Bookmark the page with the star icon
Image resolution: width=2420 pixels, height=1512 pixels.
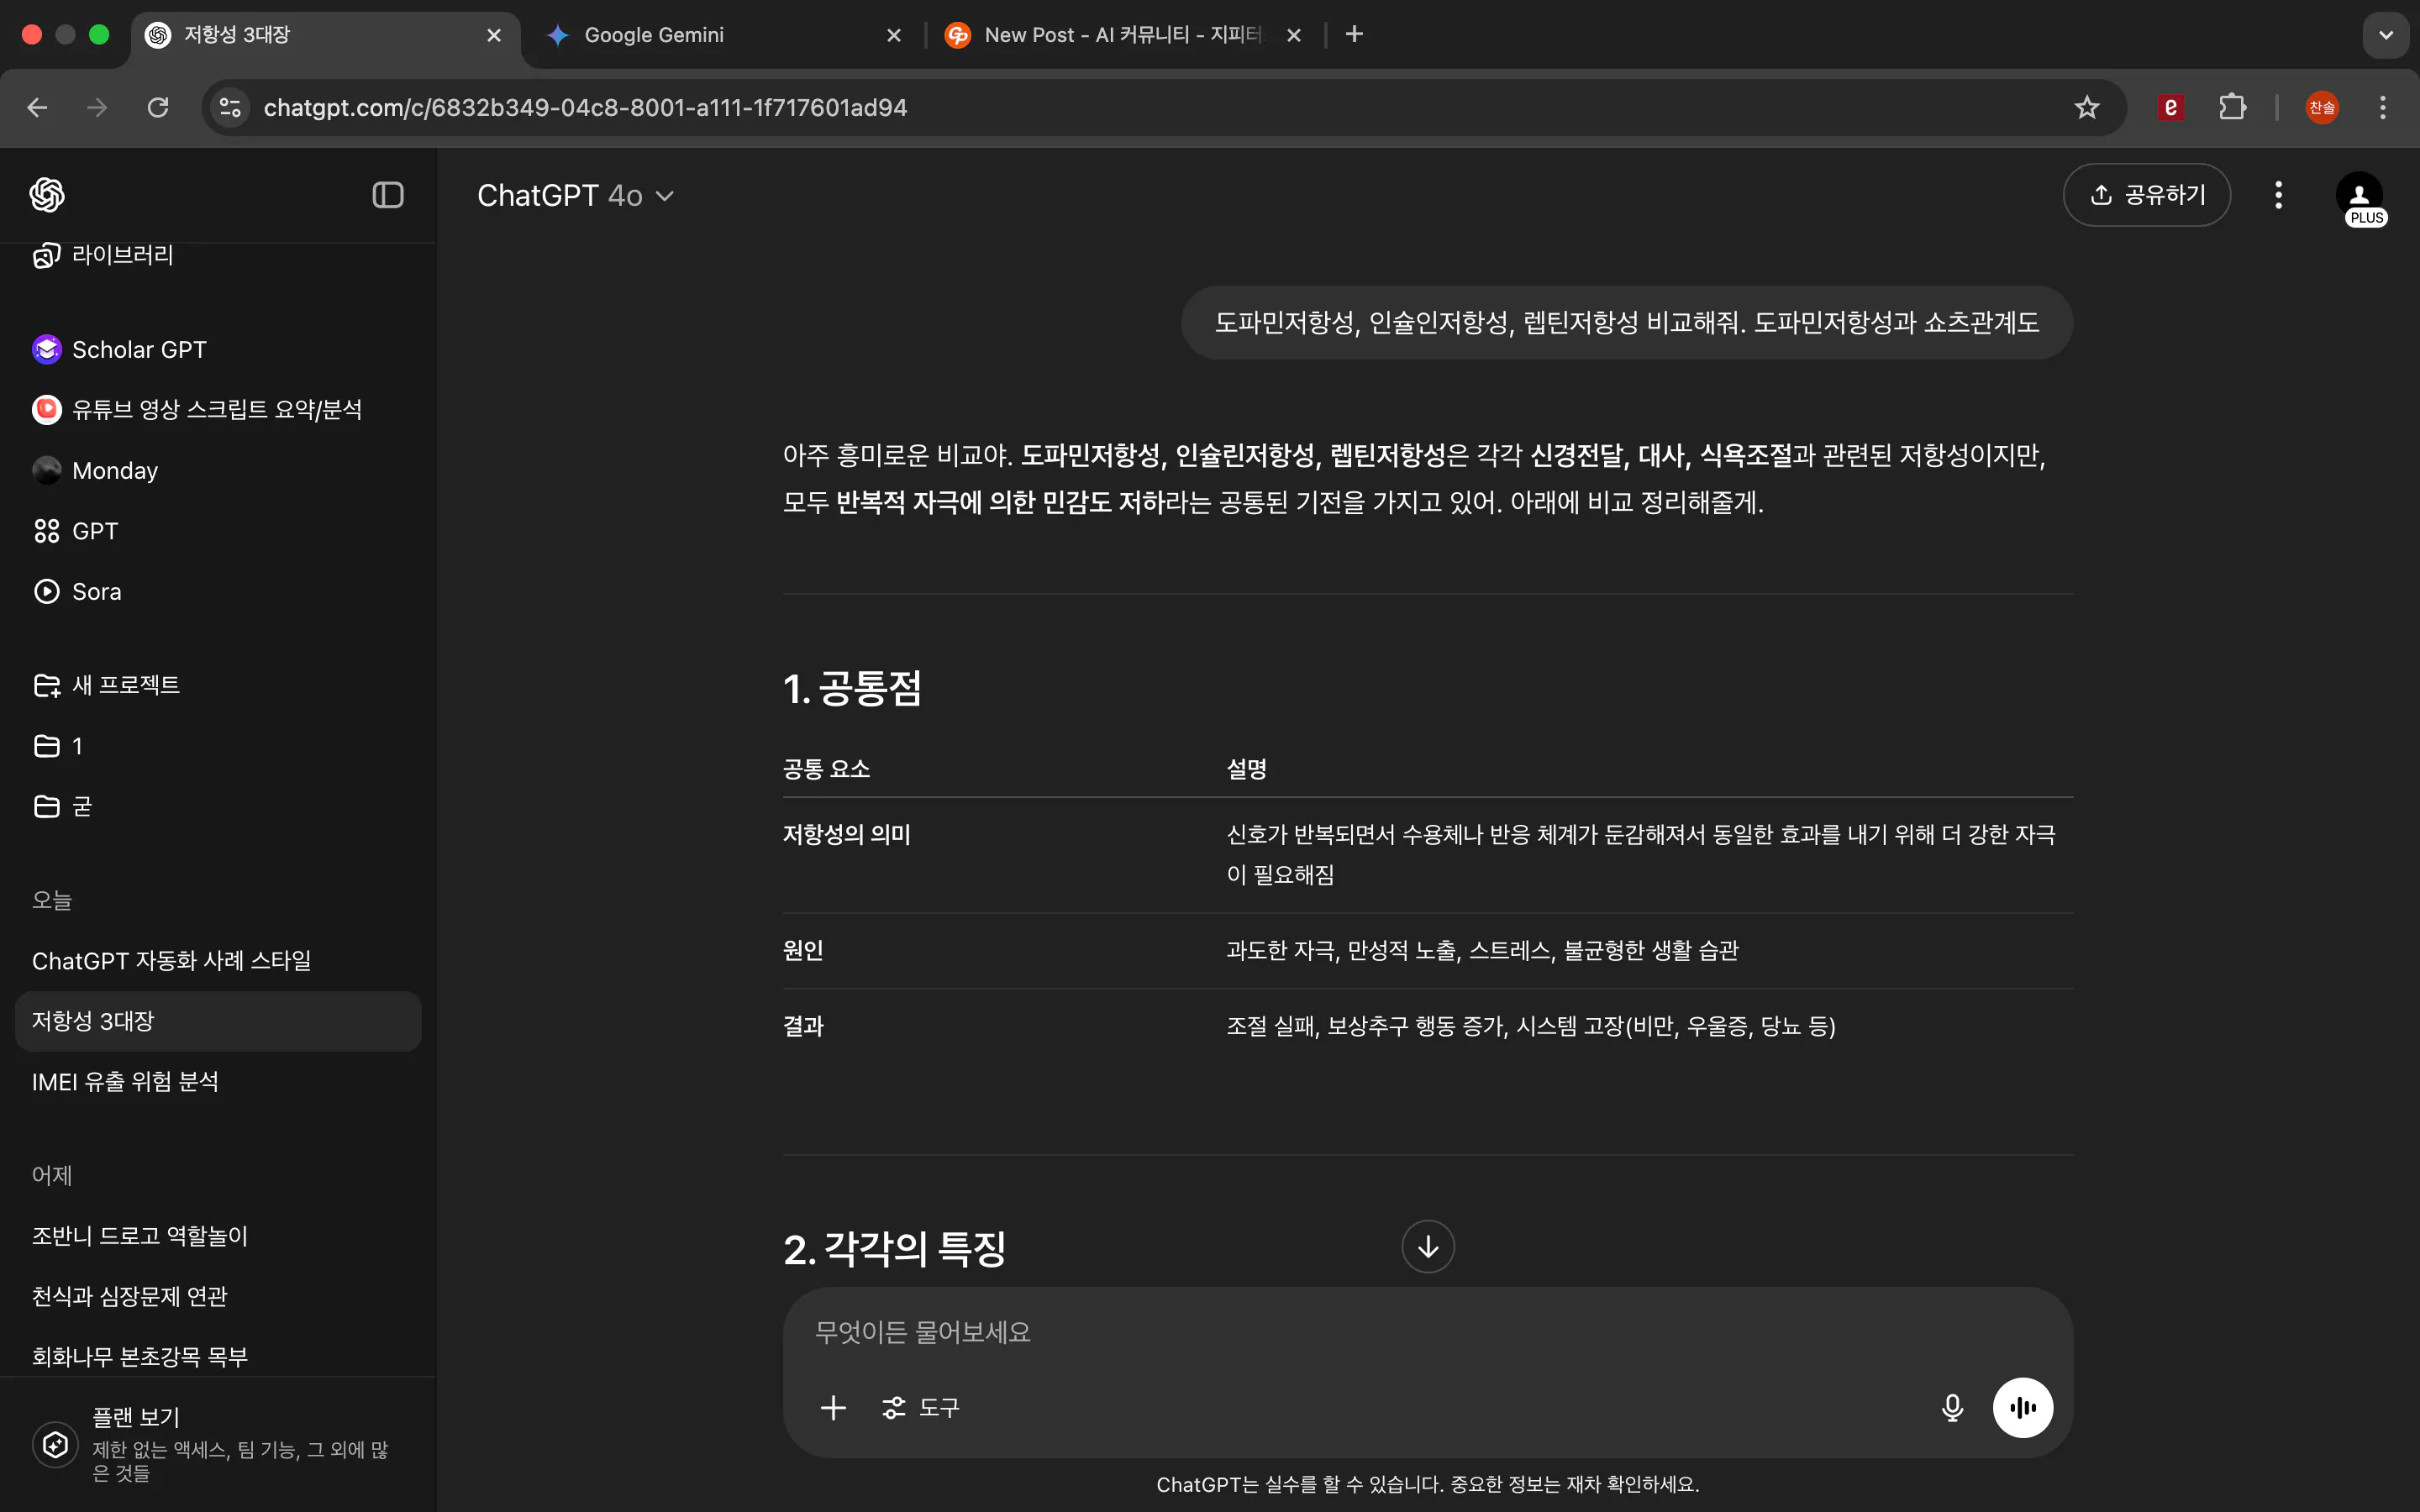pos(2087,107)
